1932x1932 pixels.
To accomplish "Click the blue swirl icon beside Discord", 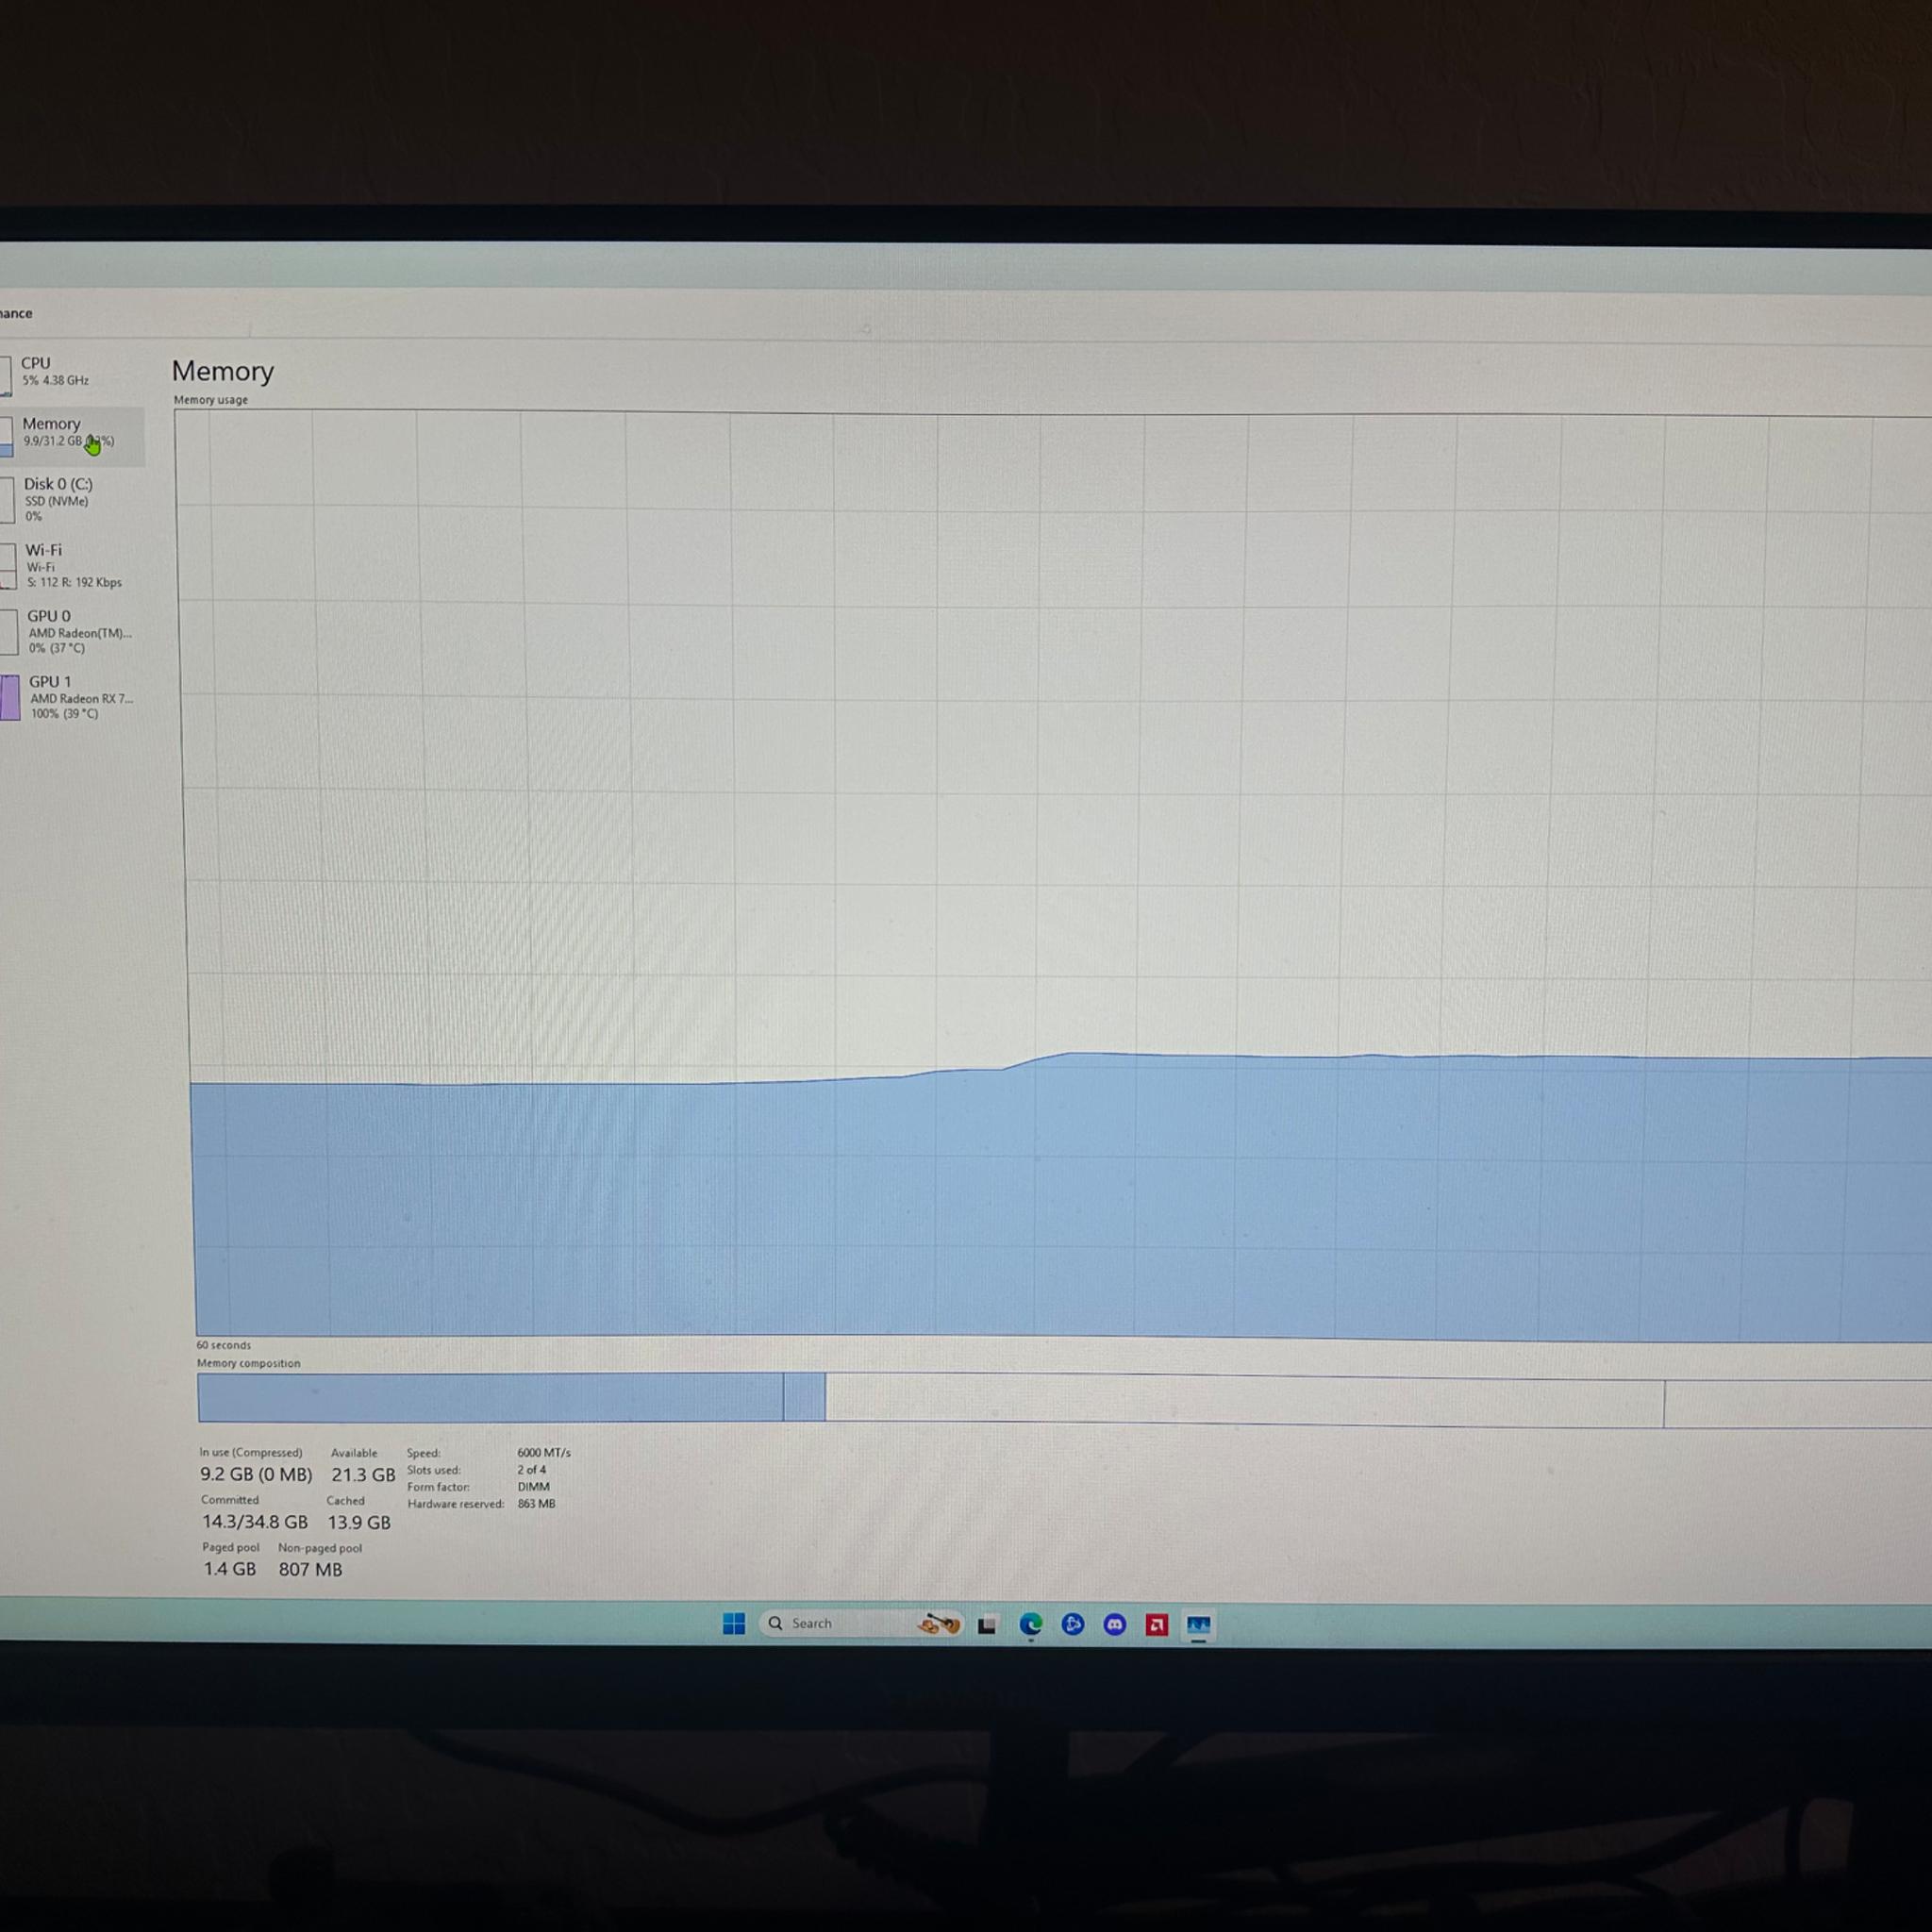I will 1073,1624.
